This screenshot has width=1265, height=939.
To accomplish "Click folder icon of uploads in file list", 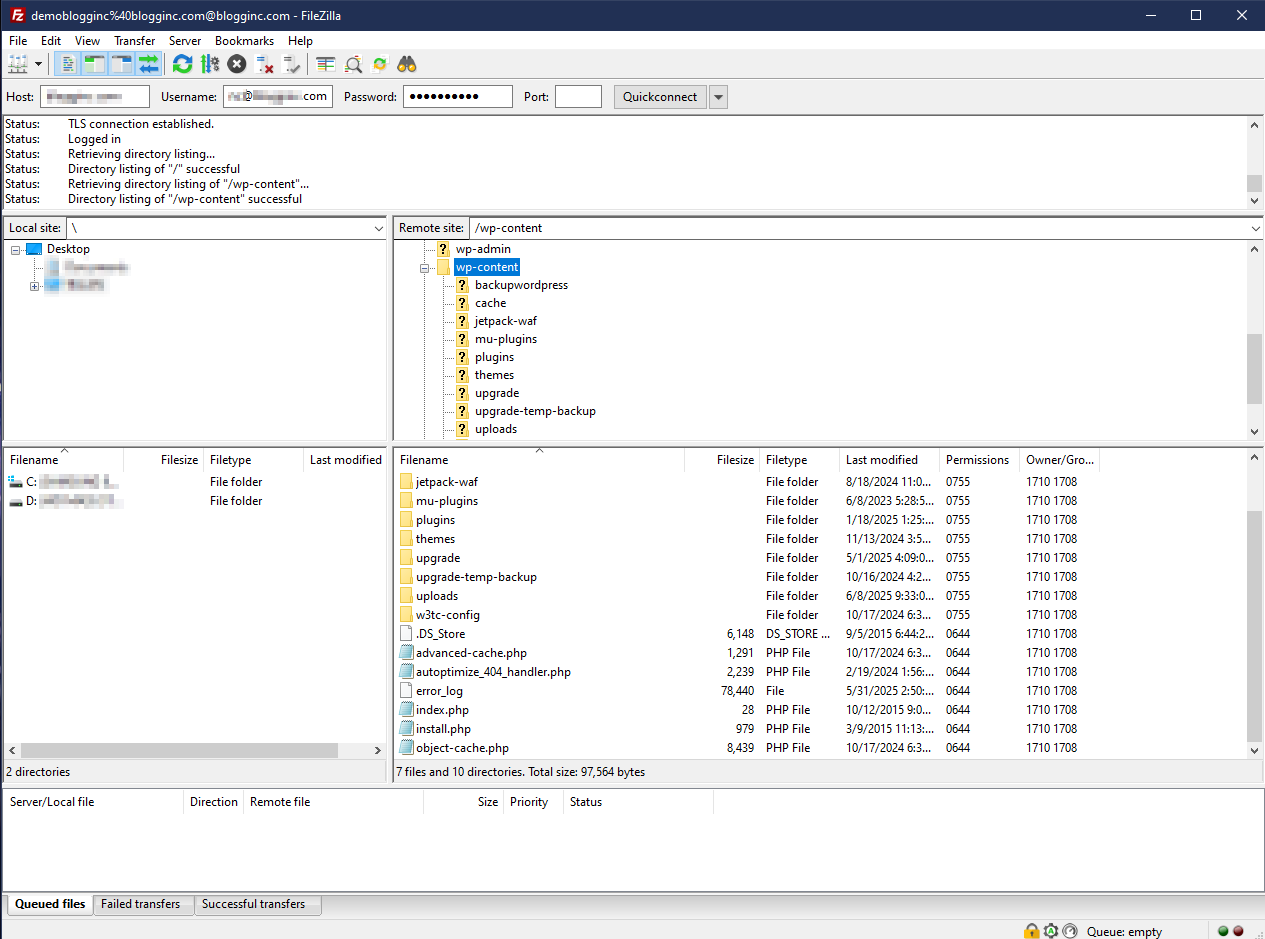I will (406, 596).
